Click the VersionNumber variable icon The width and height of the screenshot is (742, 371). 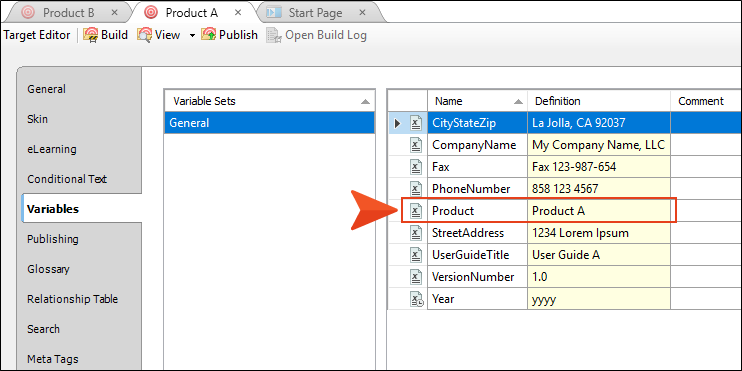pyautogui.click(x=415, y=277)
